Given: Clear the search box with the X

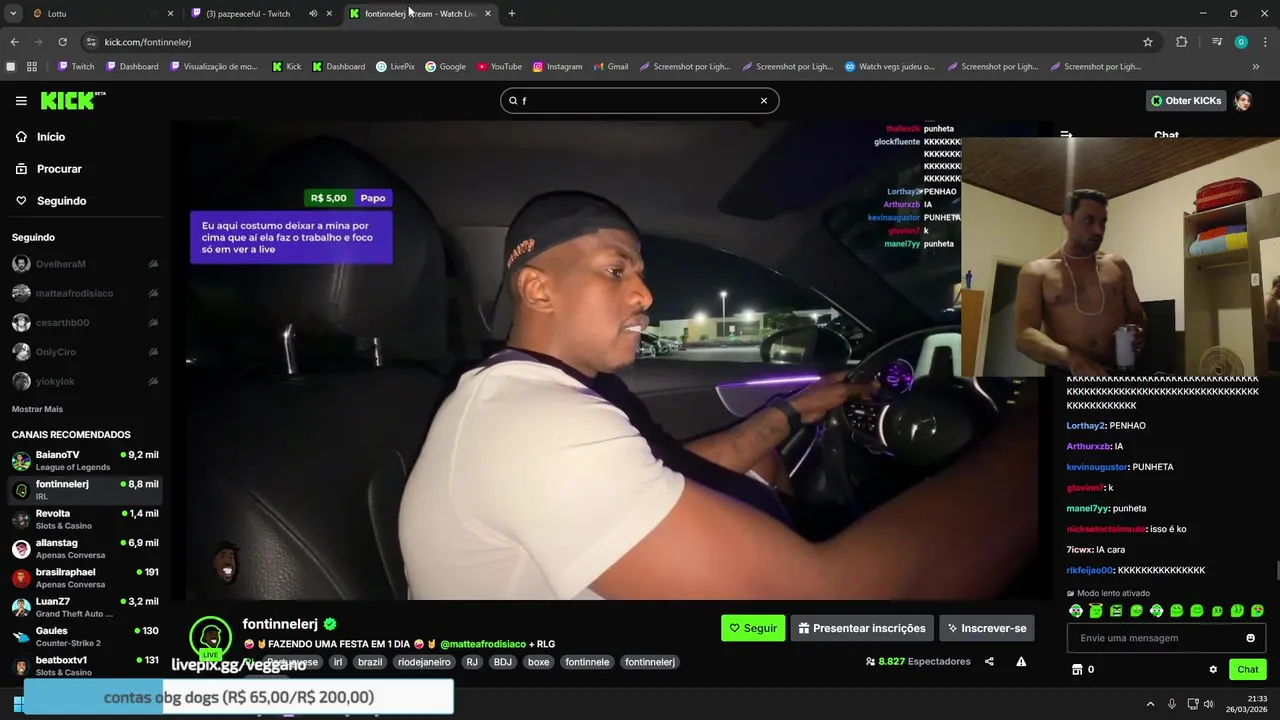Looking at the screenshot, I should click(764, 101).
